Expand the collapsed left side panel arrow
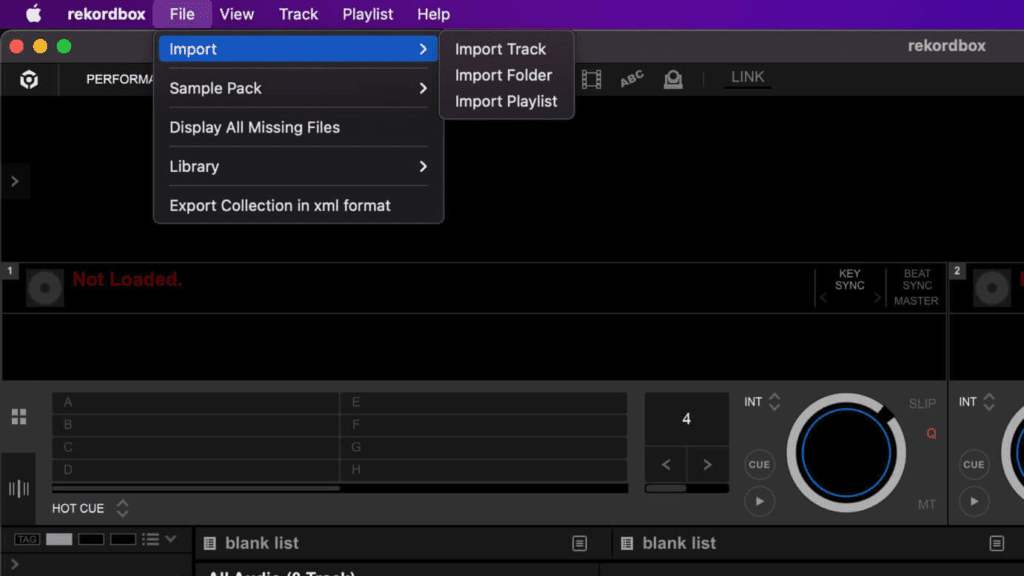 point(14,182)
